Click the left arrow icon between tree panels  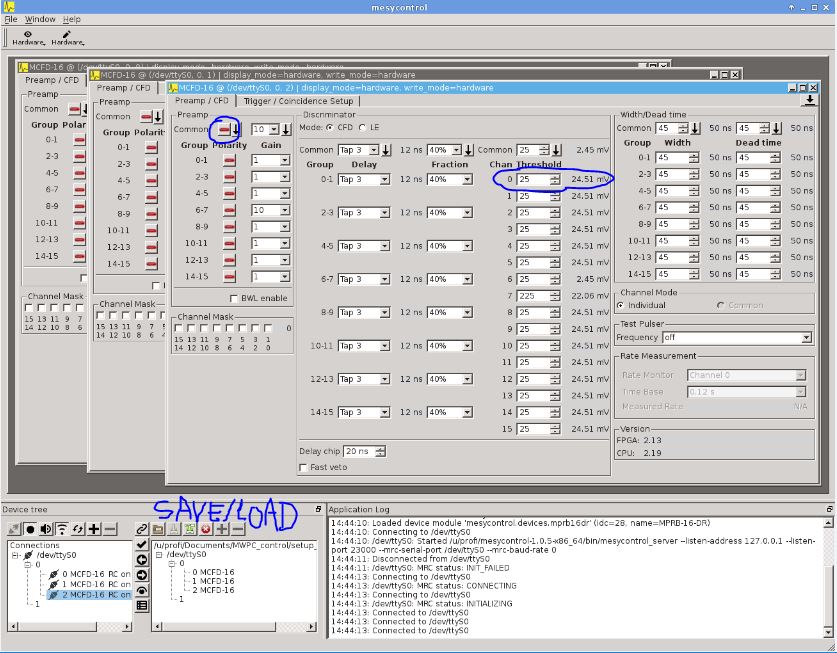141,560
